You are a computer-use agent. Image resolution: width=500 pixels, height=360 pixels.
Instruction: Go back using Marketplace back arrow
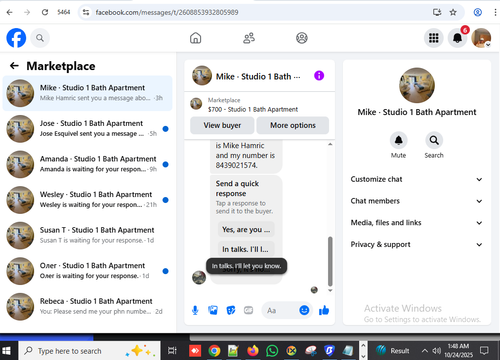pyautogui.click(x=14, y=66)
